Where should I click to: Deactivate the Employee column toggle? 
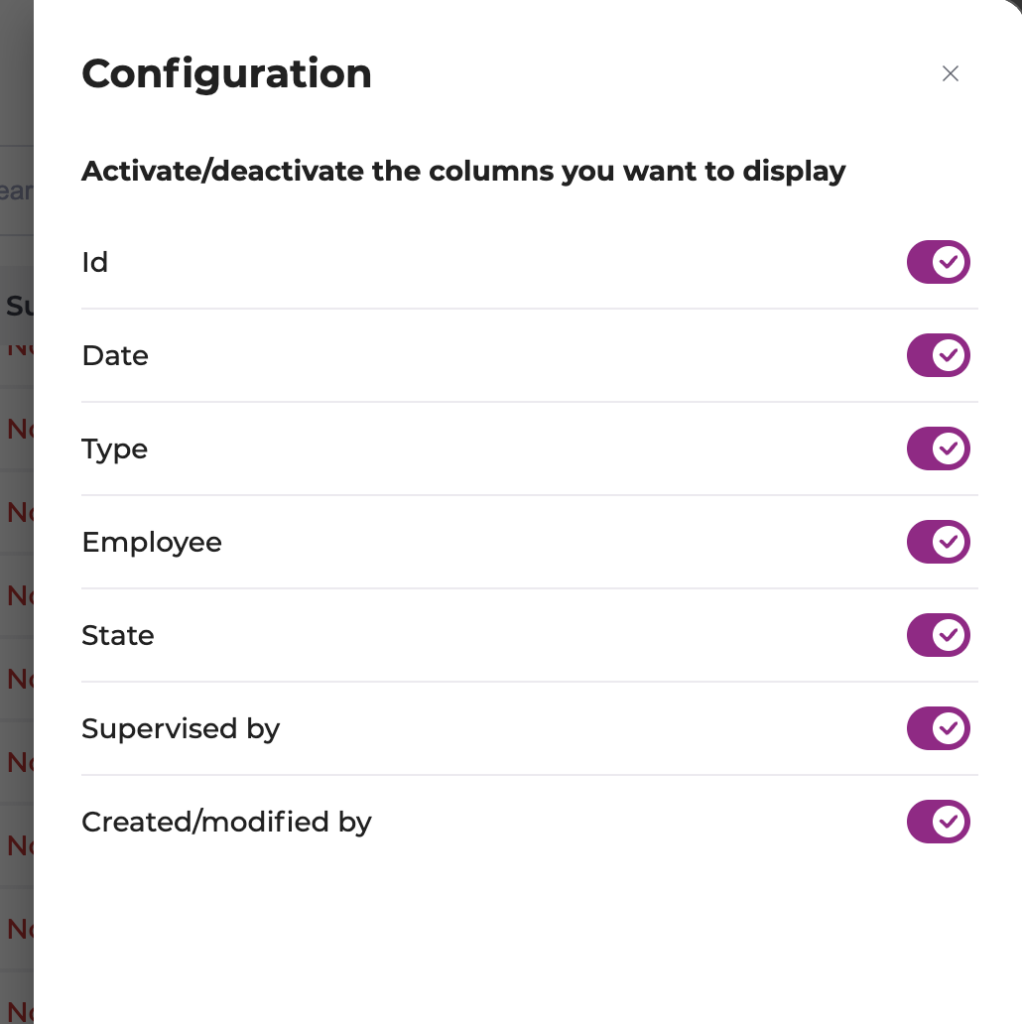938,542
